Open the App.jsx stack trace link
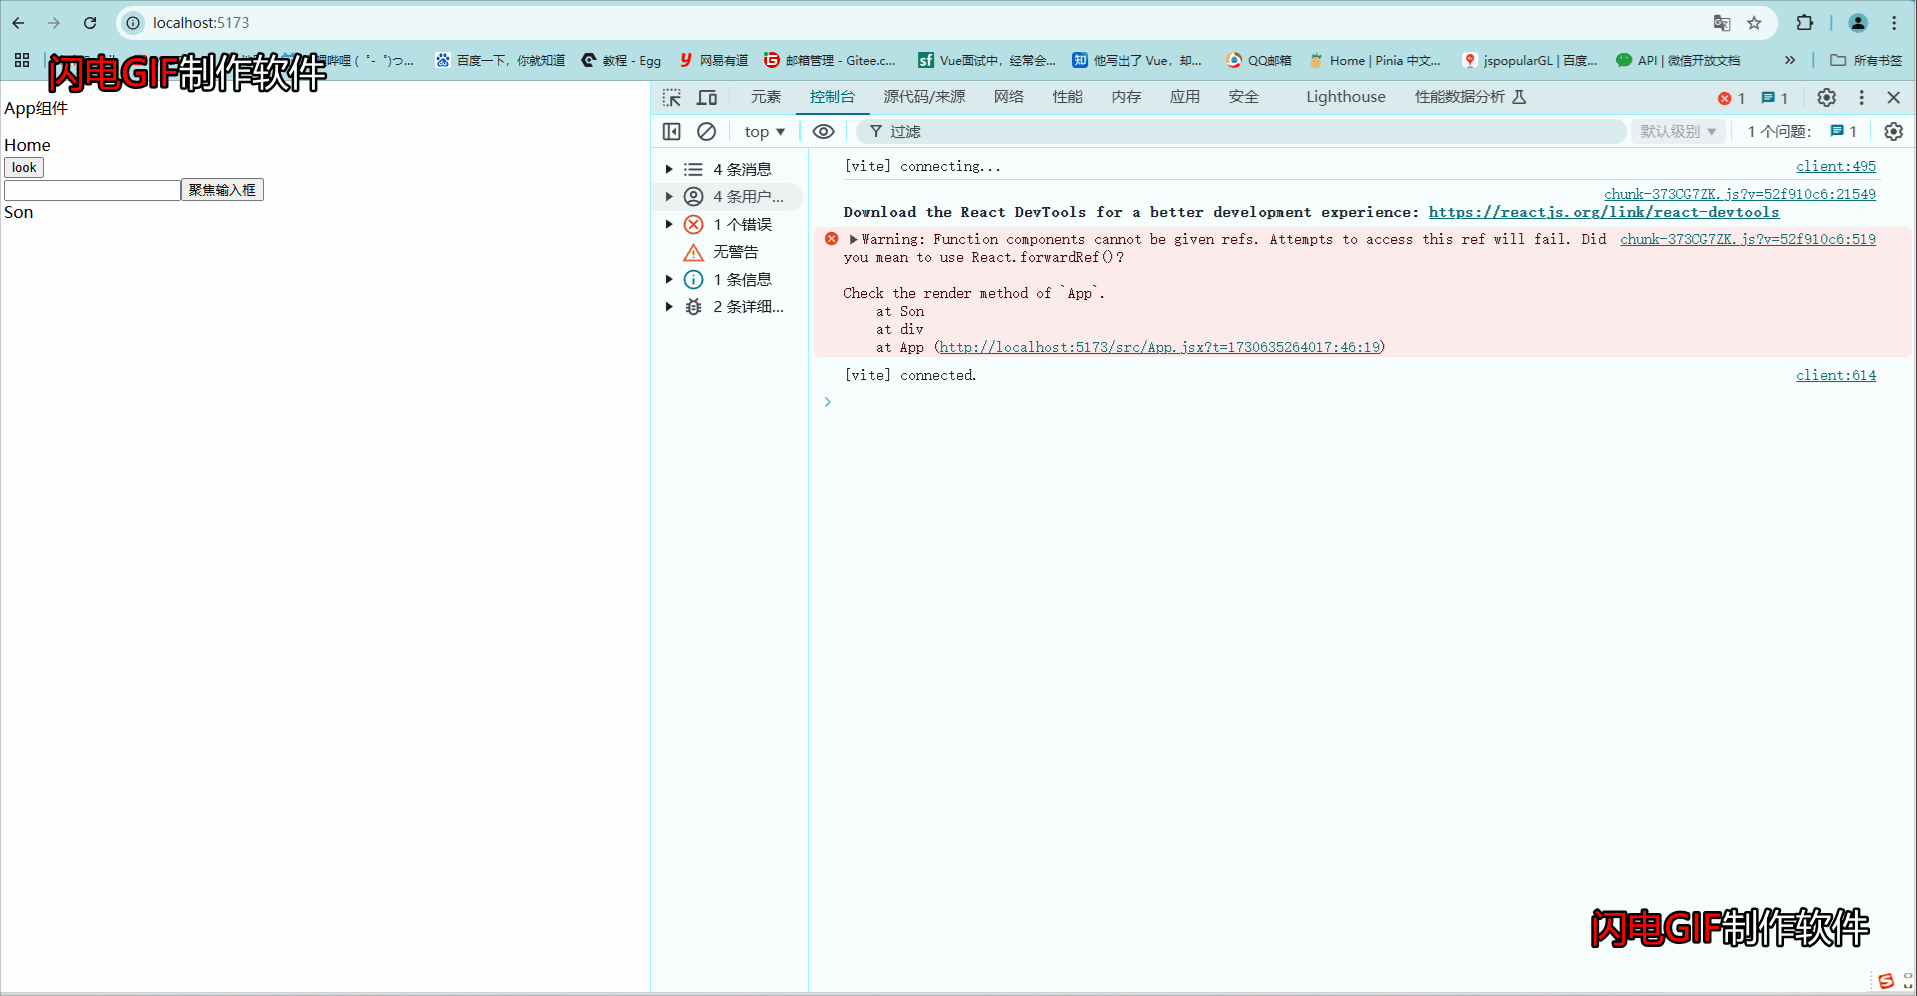1917x996 pixels. coord(1160,348)
